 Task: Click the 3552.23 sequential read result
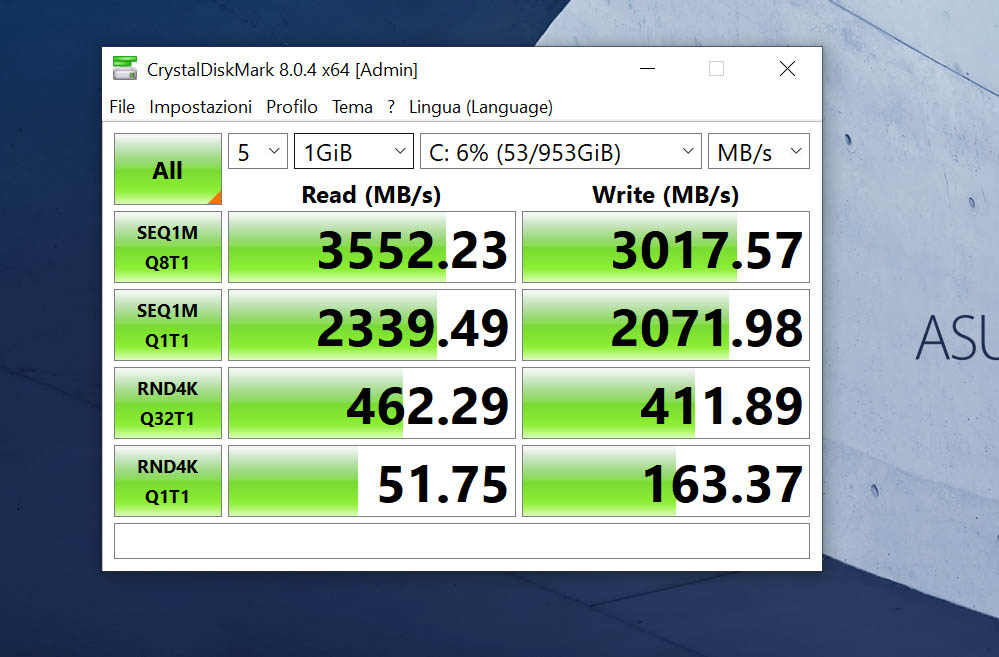point(371,247)
